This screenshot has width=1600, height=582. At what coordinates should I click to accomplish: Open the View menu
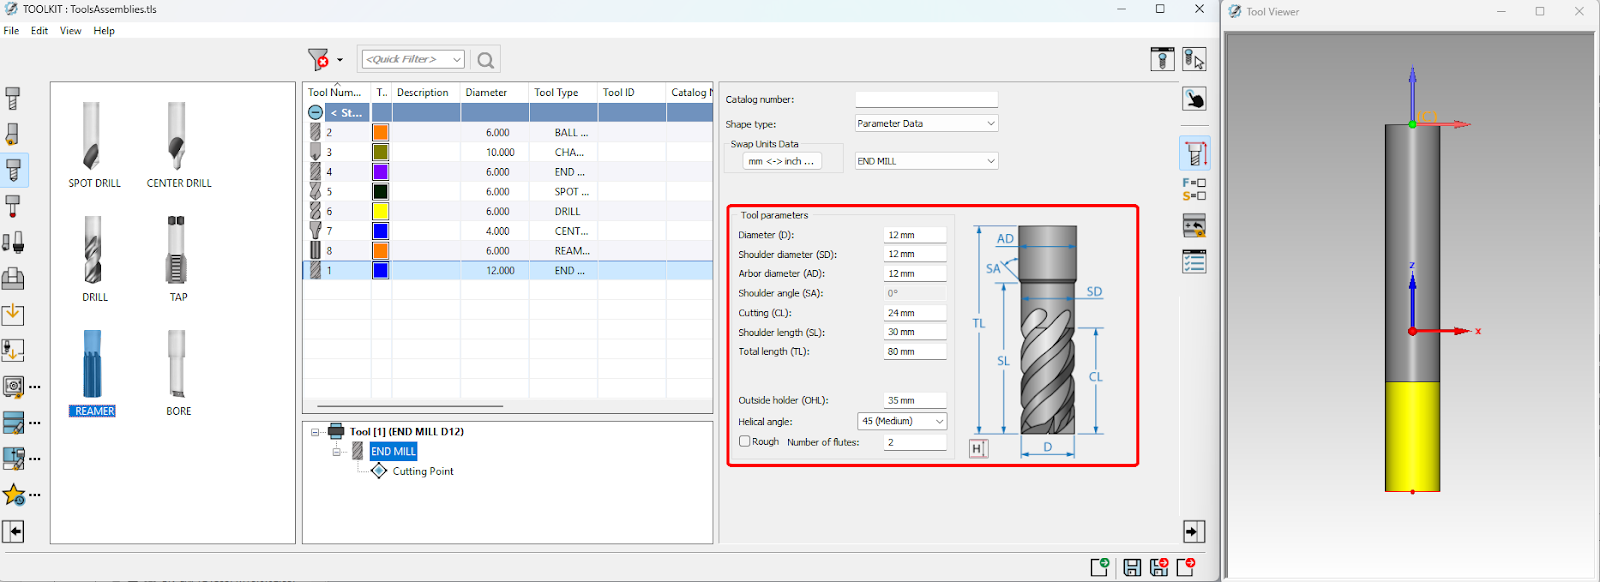pos(70,31)
